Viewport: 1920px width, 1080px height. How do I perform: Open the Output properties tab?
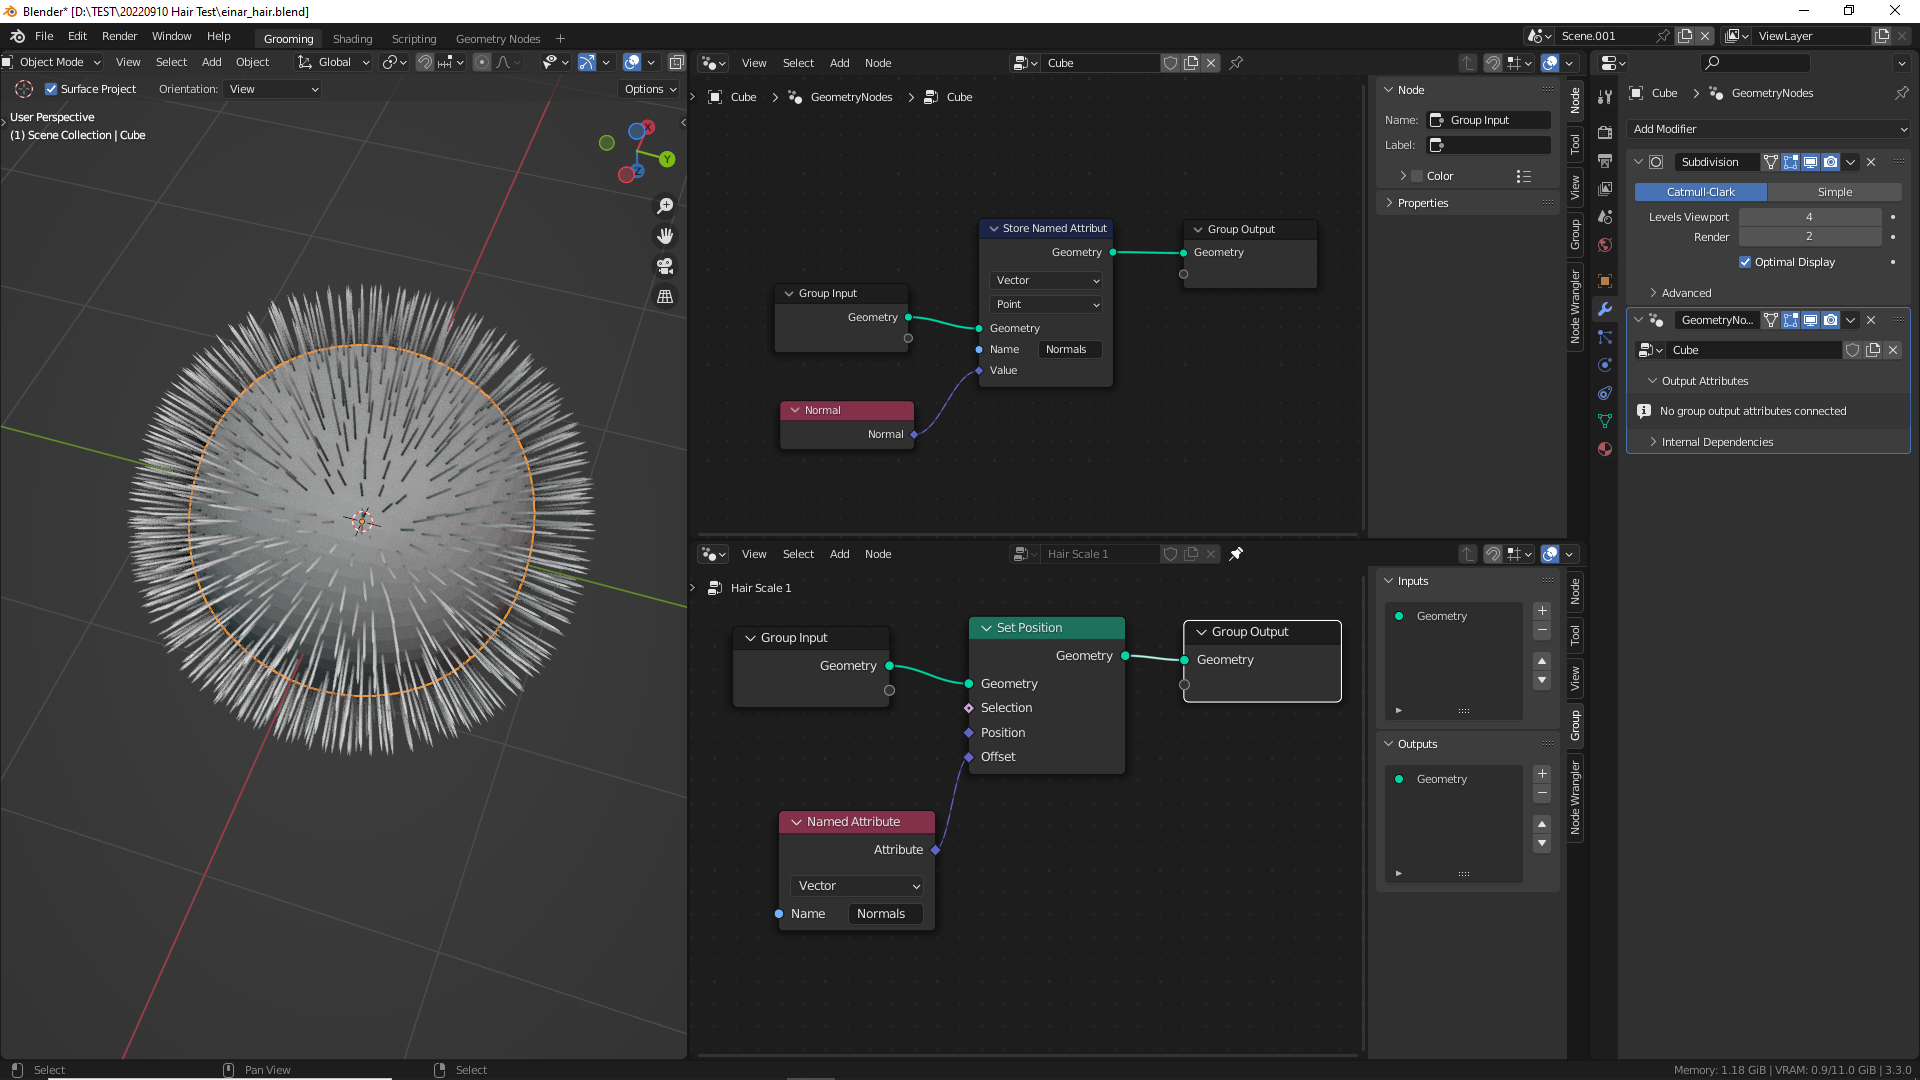point(1605,160)
